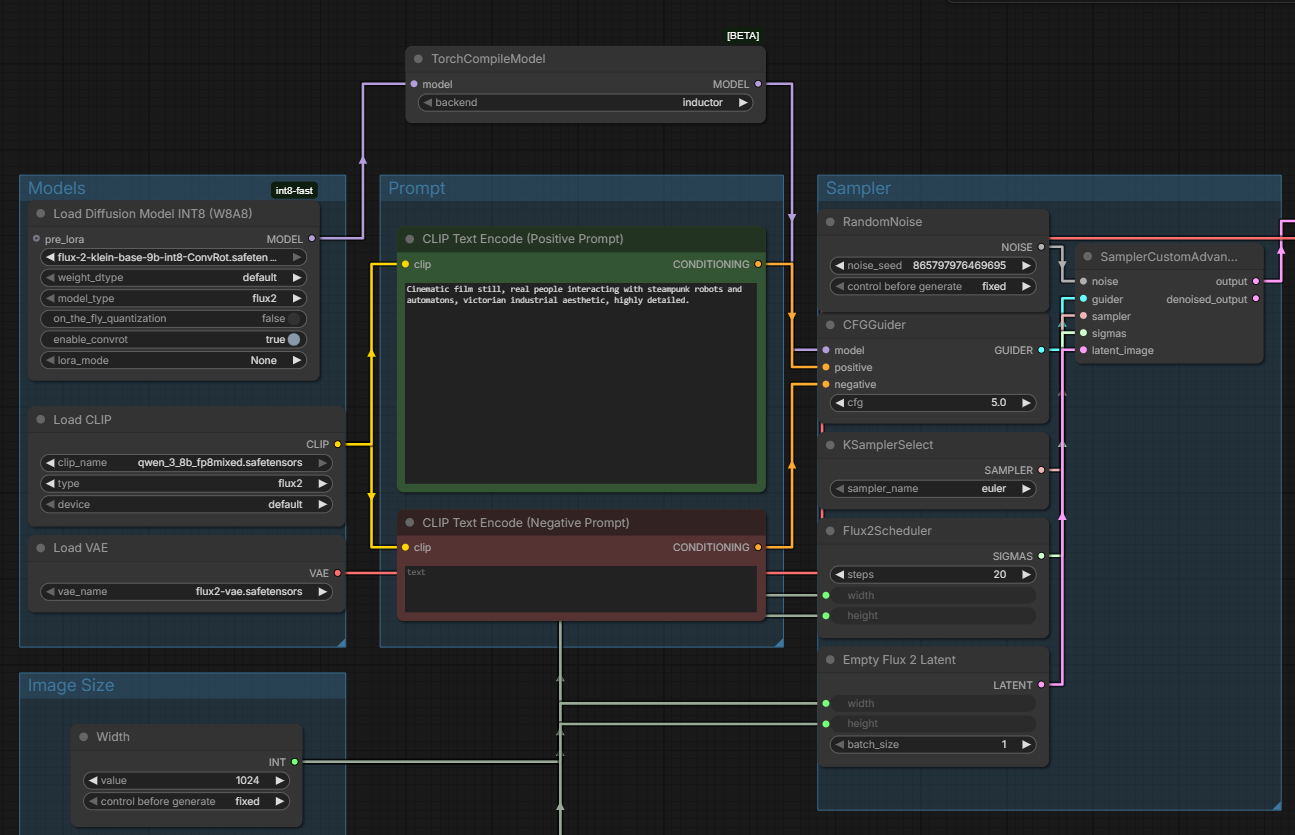Click the latent_image input port on SamplerCustomAdvanced
Viewport: 1295px width, 835px height.
pos(1083,350)
